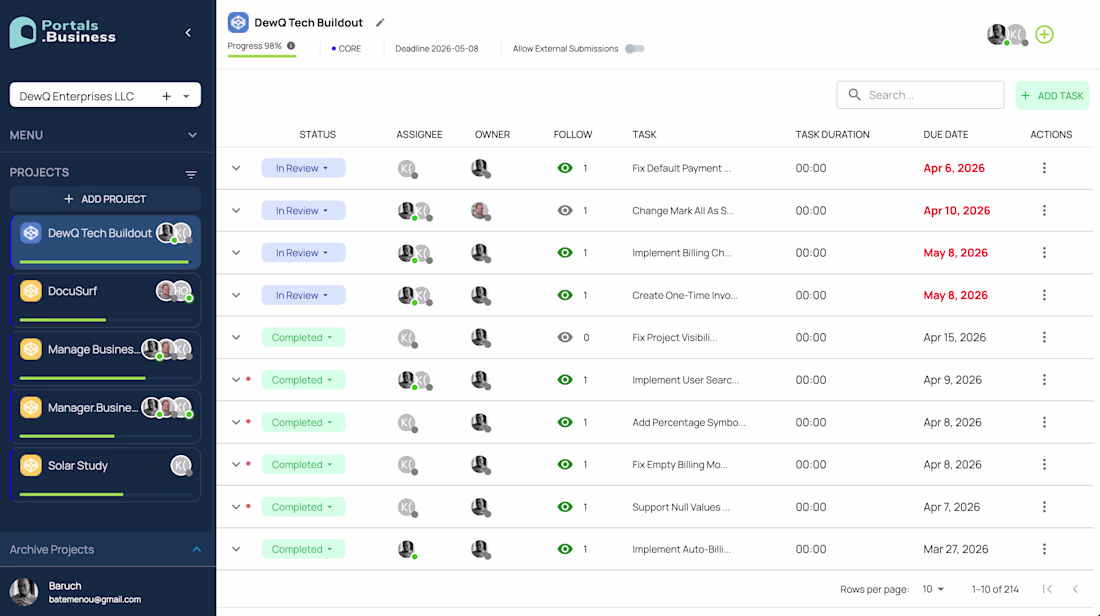The width and height of the screenshot is (1100, 616).
Task: Open actions menu for Implement Billing task
Action: (x=1044, y=253)
